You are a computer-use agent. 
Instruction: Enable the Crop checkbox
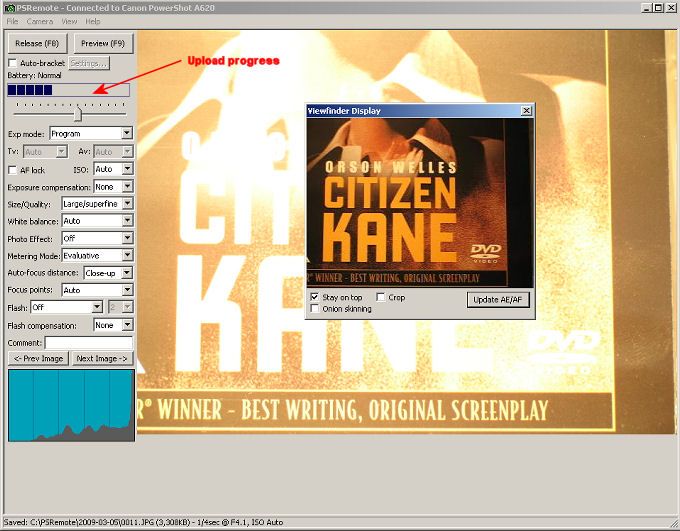coord(381,297)
